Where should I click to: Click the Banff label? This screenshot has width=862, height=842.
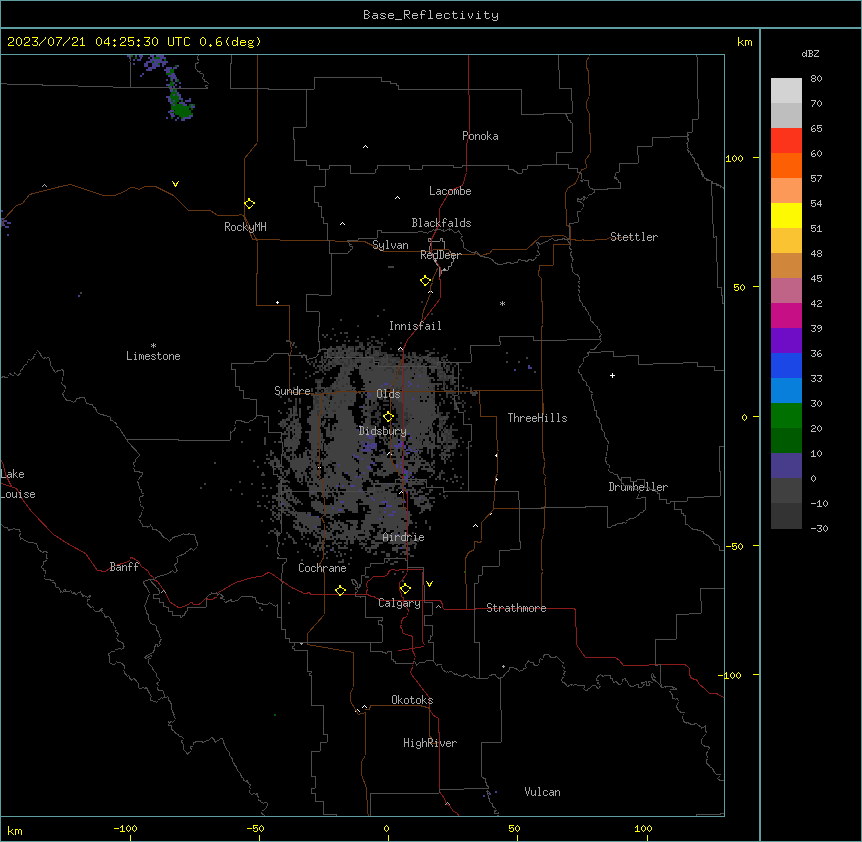[124, 567]
